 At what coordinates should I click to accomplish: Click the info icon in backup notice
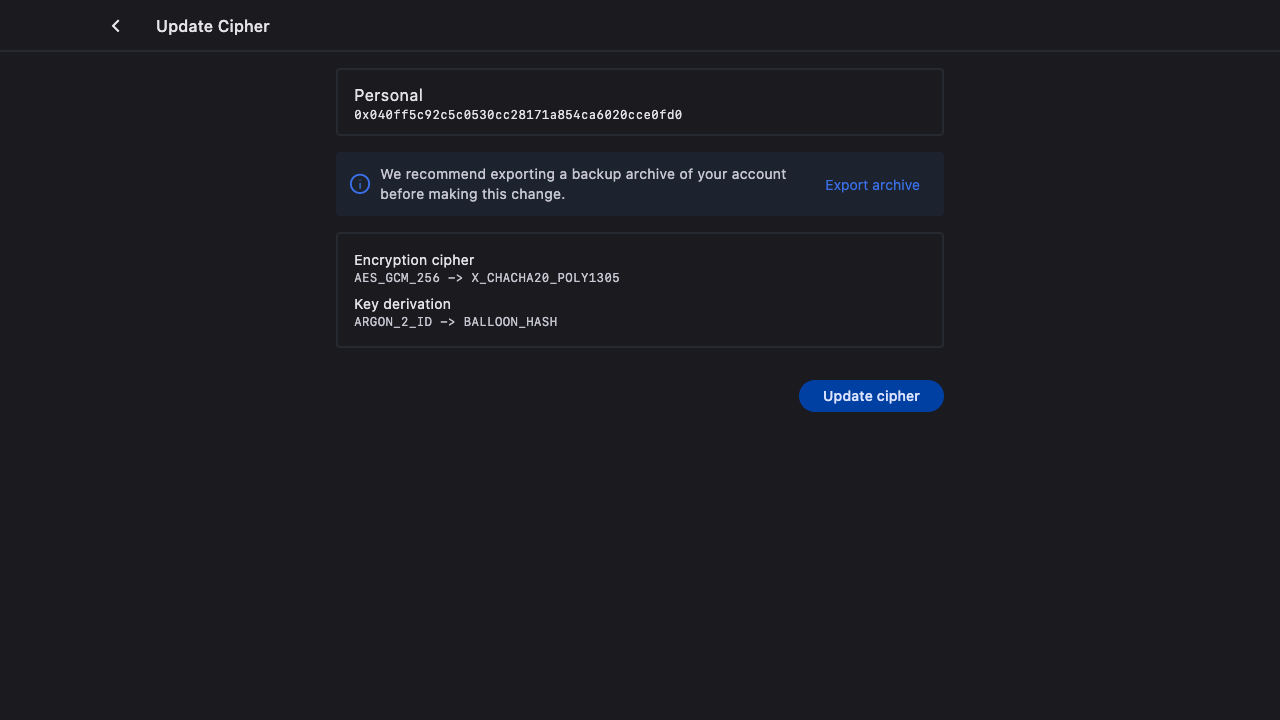[x=360, y=184]
